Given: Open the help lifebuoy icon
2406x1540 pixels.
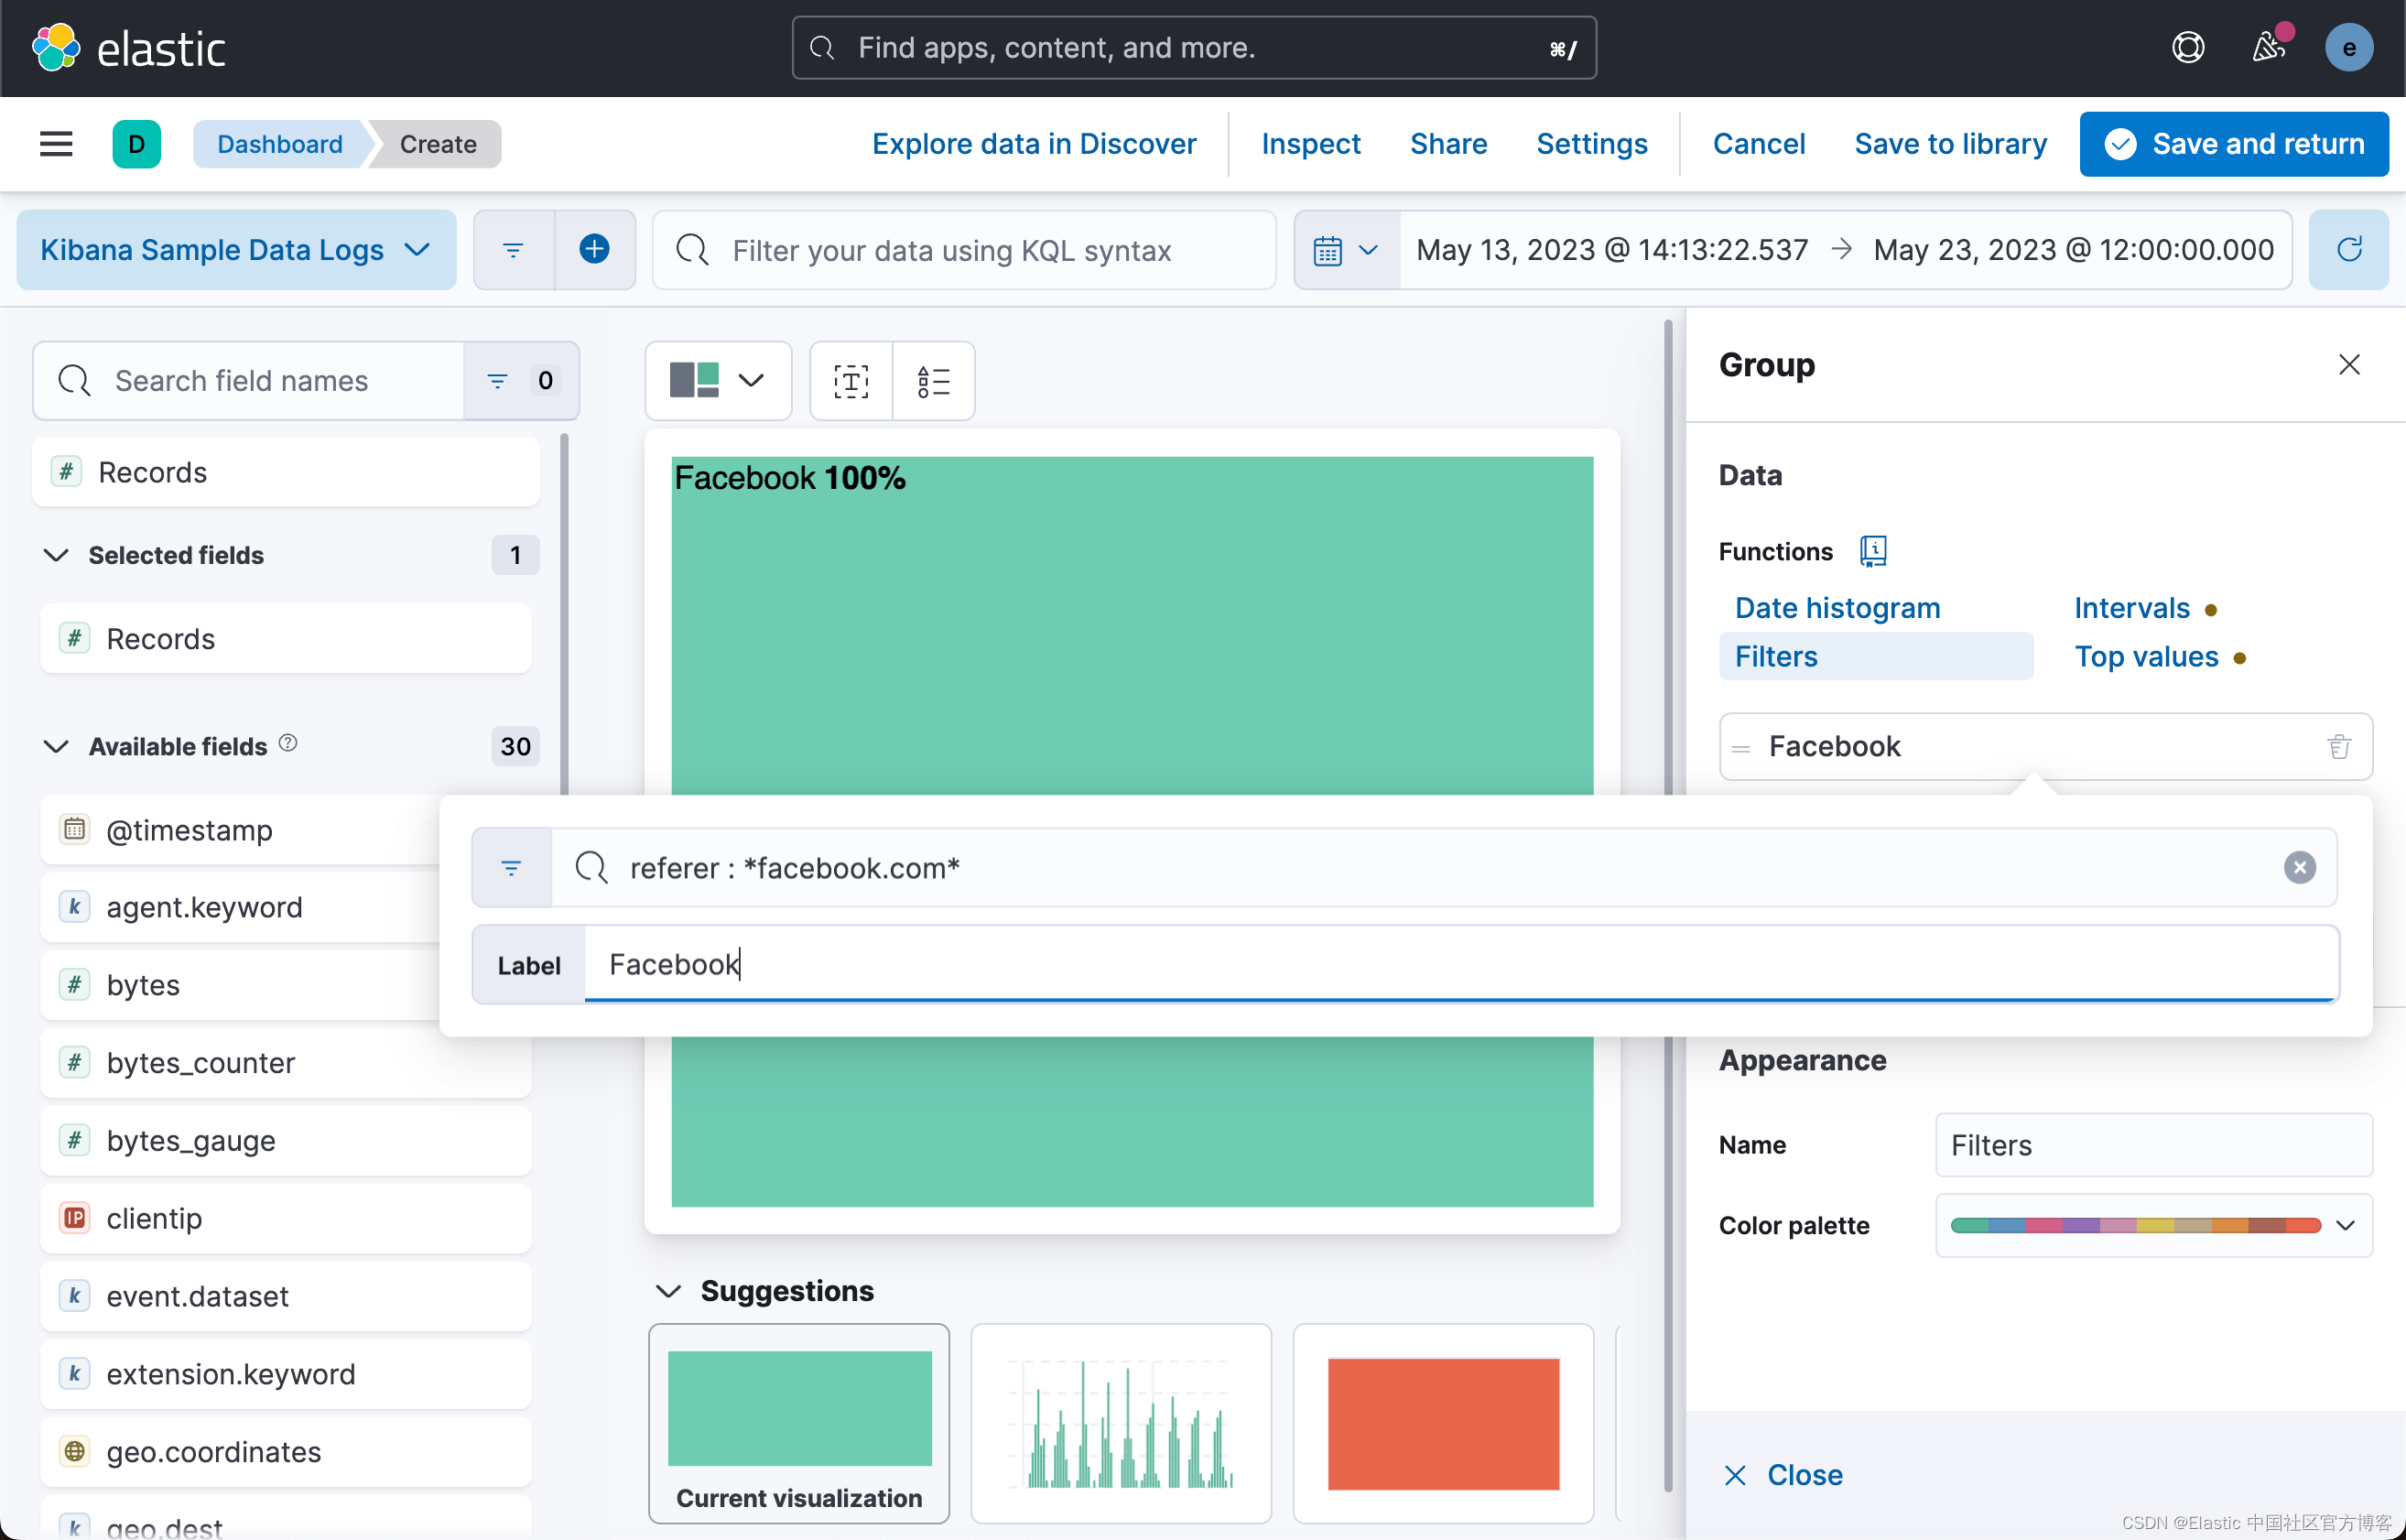Looking at the screenshot, I should coord(2188,47).
